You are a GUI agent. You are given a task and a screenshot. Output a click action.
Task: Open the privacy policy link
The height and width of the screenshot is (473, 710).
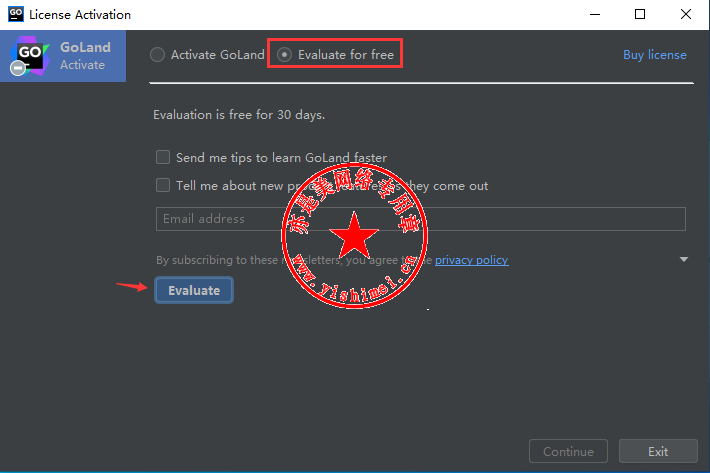(471, 260)
